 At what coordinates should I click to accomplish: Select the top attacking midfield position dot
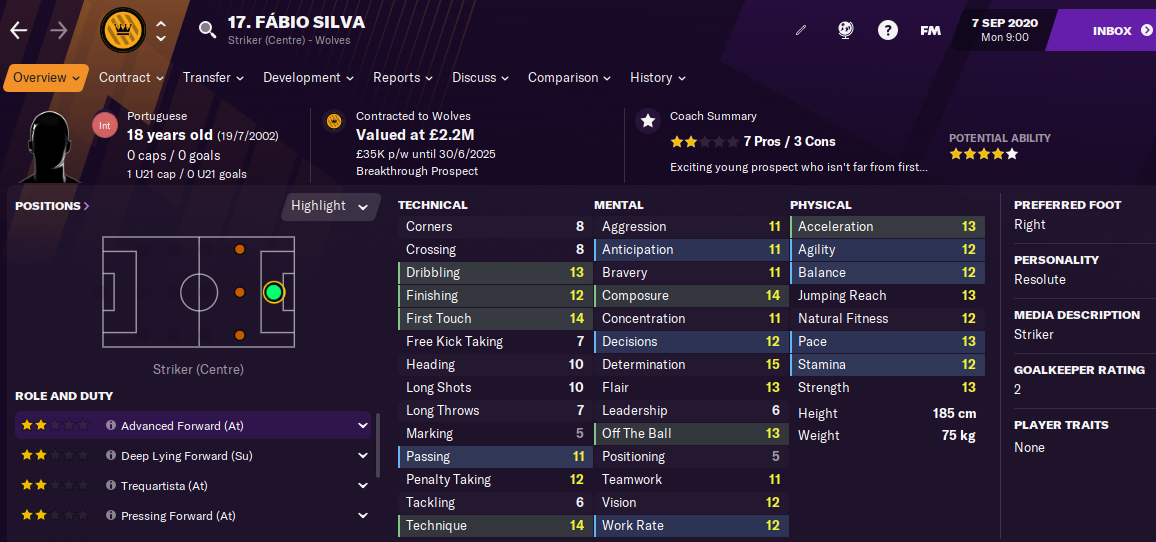click(x=239, y=250)
